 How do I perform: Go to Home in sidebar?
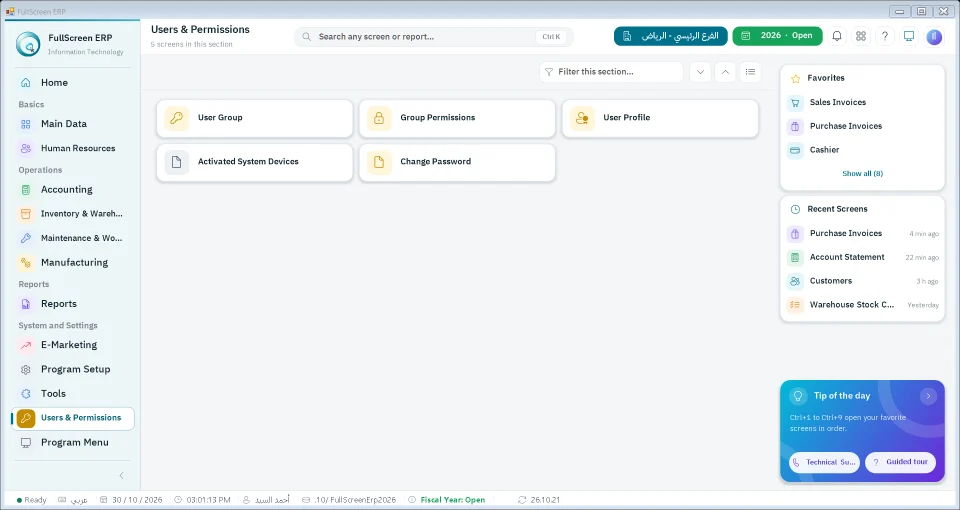click(x=73, y=83)
